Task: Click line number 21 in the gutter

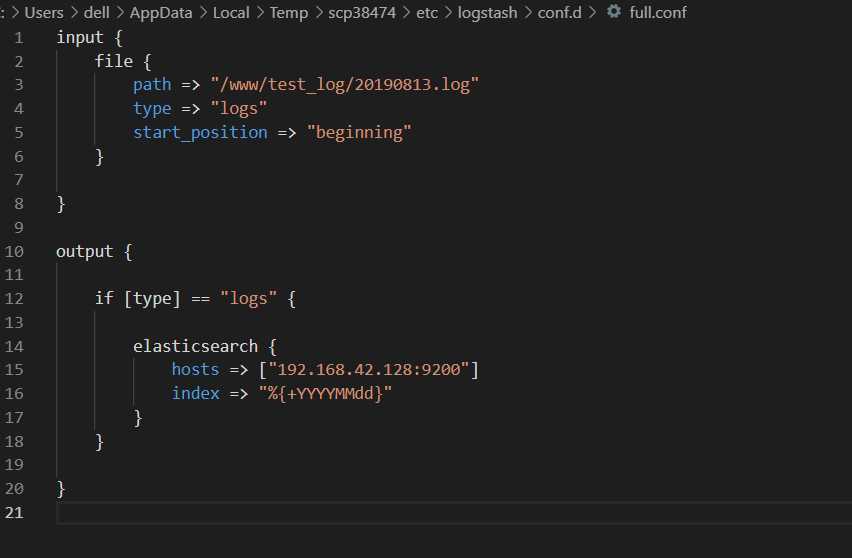Action: coord(14,512)
